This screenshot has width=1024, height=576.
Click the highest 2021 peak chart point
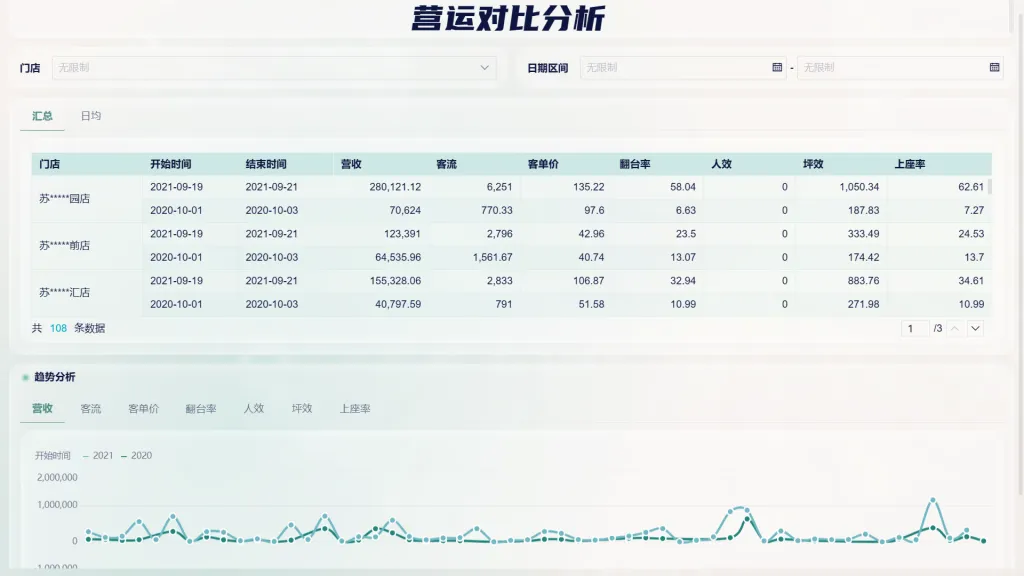coord(933,500)
